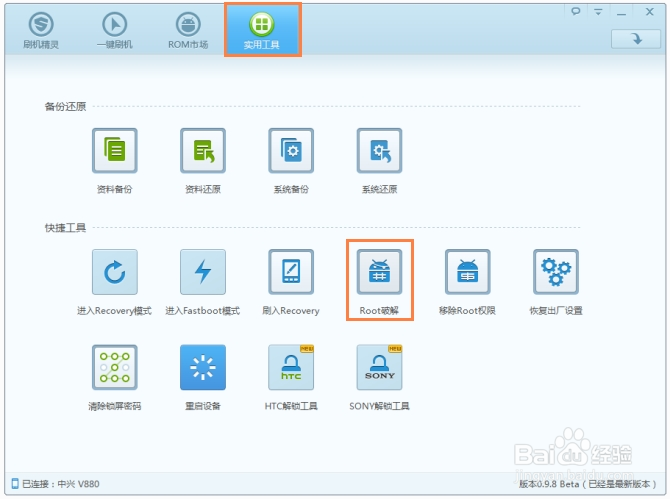Start the 进入Recovery模式 tool
The image size is (670, 499).
pyautogui.click(x=115, y=272)
